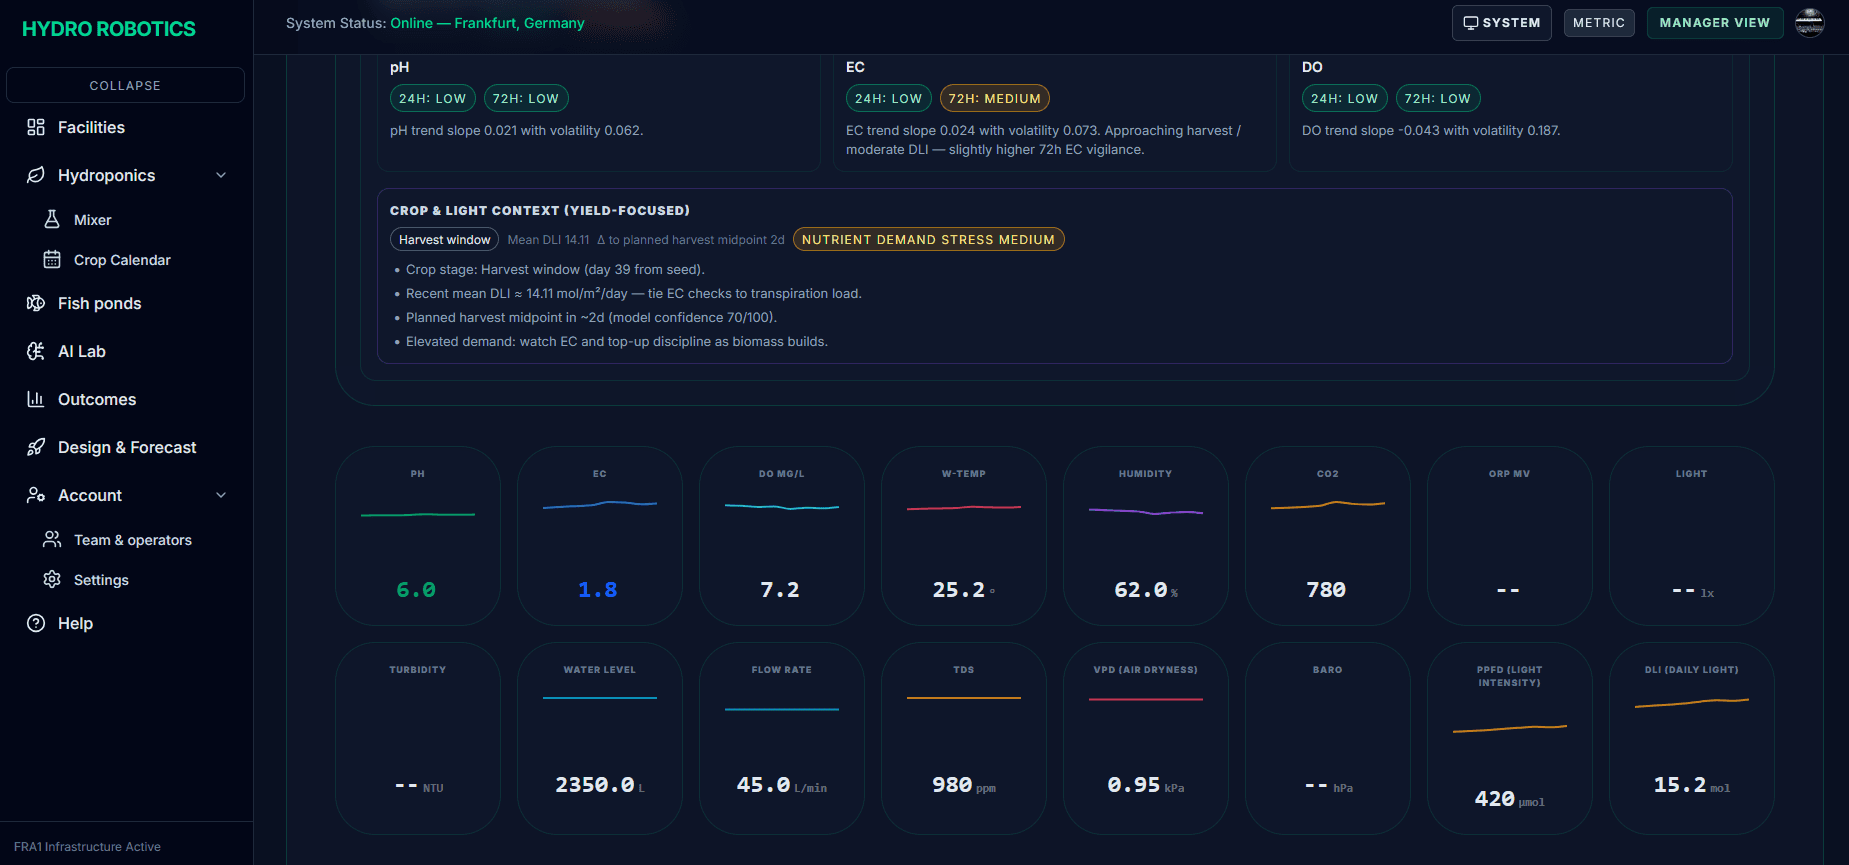The height and width of the screenshot is (865, 1849).
Task: Switch MANAGER VIEW mode
Action: click(1714, 23)
